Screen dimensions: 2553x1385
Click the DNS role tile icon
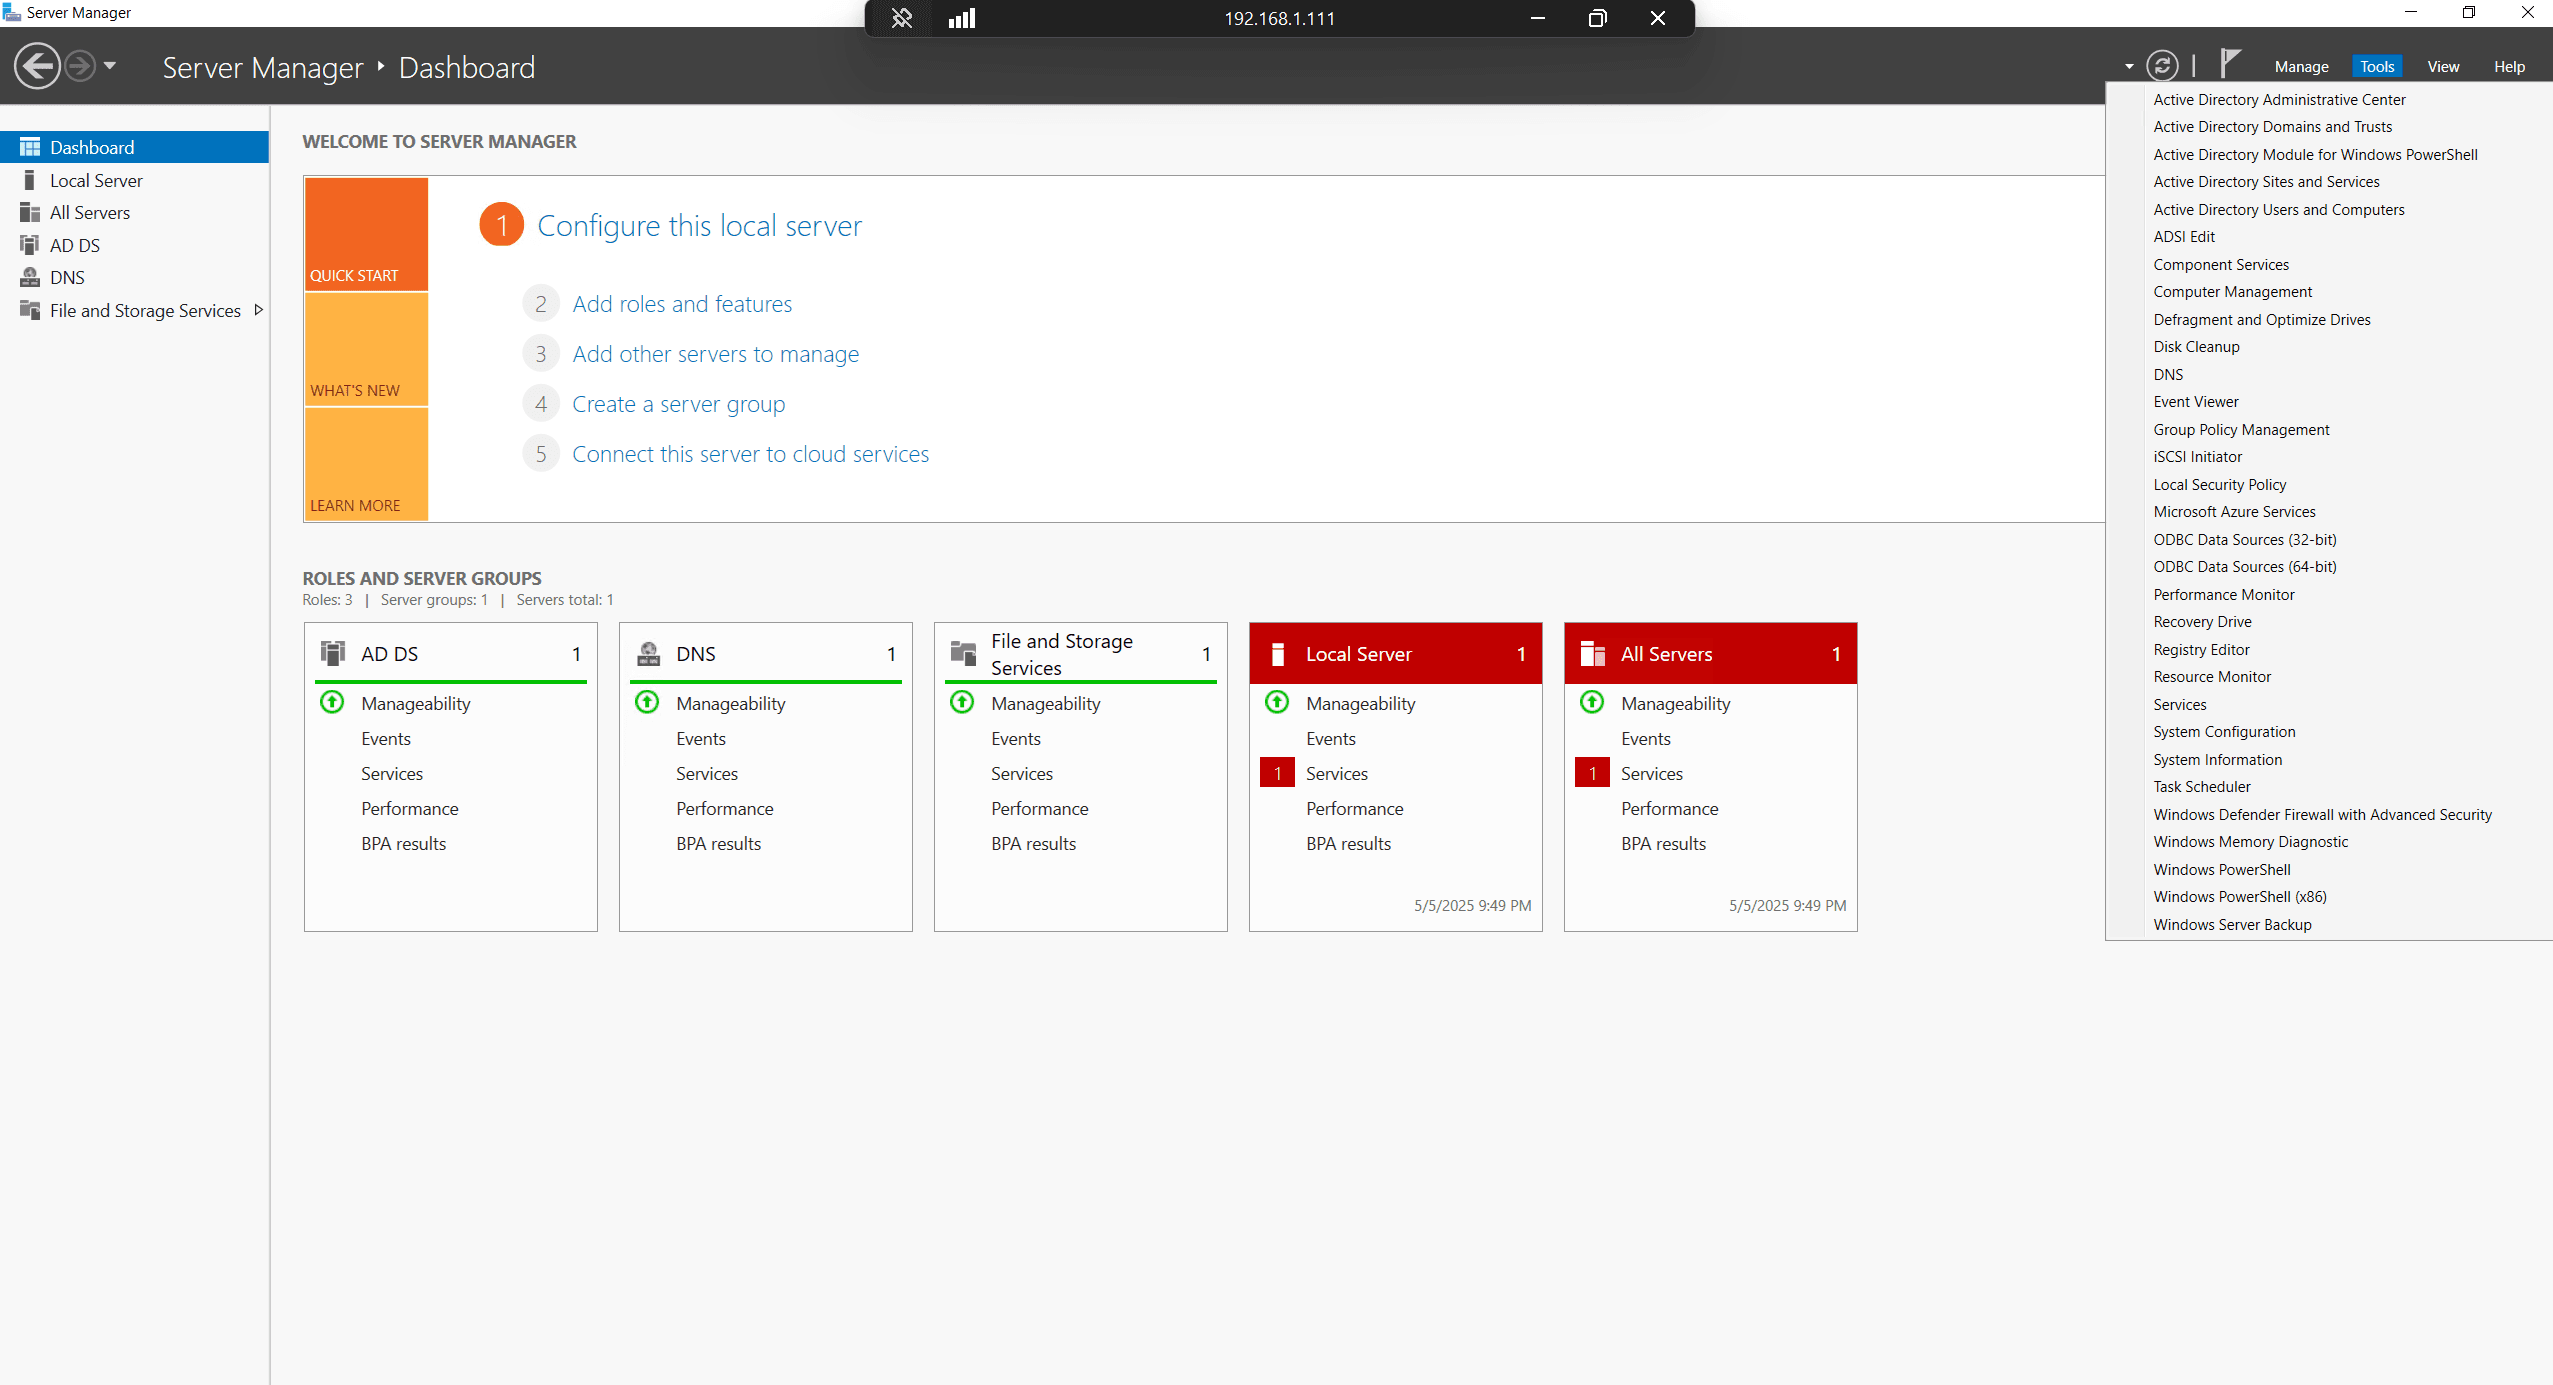click(x=649, y=654)
